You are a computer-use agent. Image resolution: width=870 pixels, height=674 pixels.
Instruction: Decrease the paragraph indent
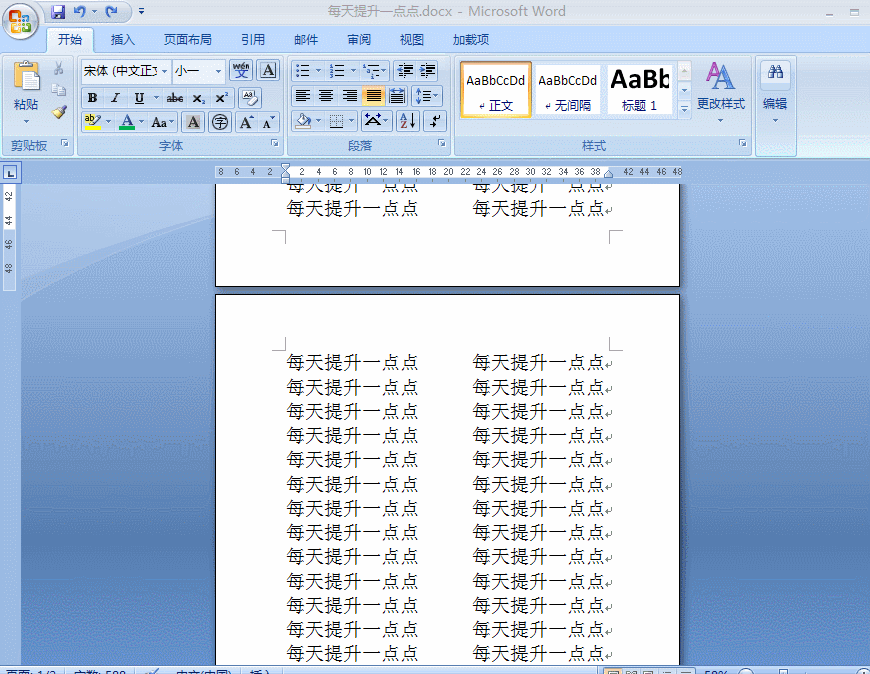click(405, 70)
